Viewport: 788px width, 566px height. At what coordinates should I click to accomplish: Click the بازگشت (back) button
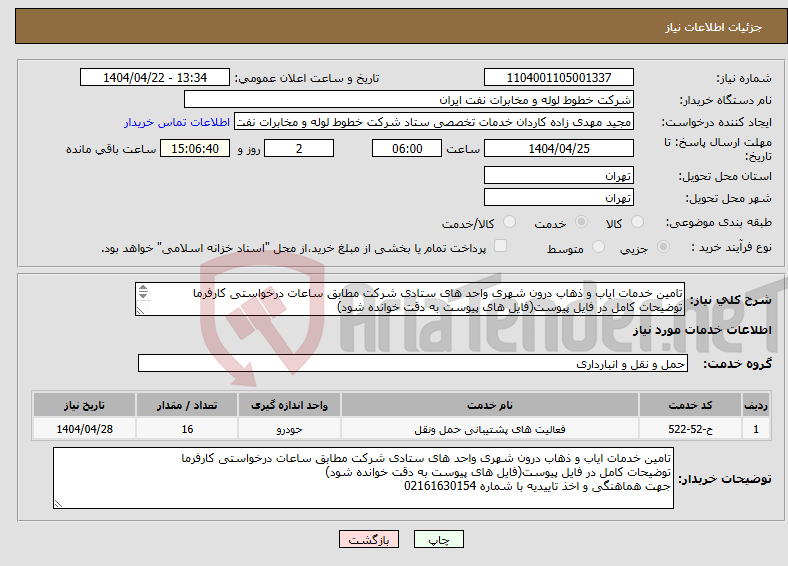click(369, 539)
